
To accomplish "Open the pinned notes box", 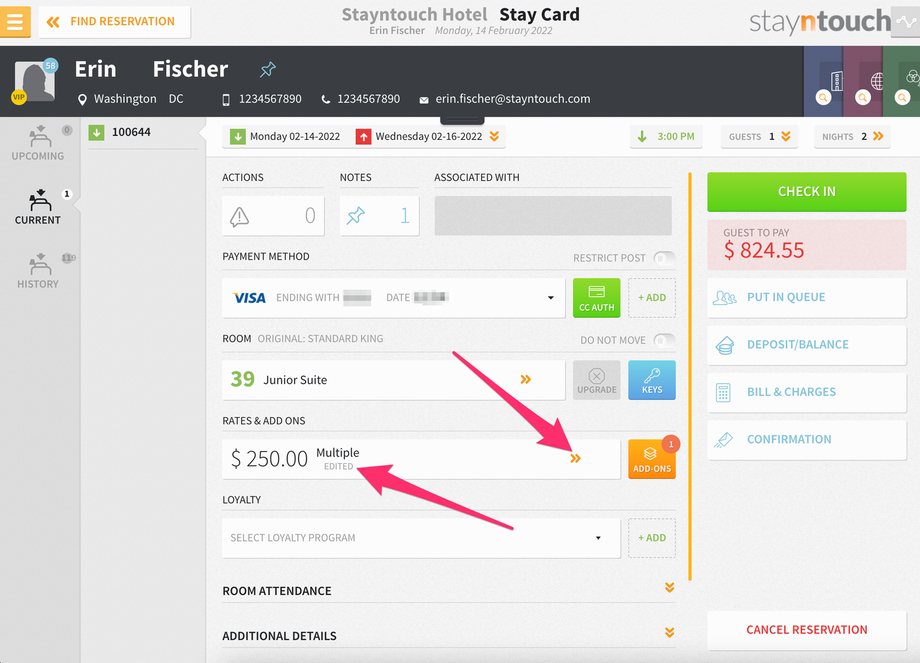I will click(379, 216).
